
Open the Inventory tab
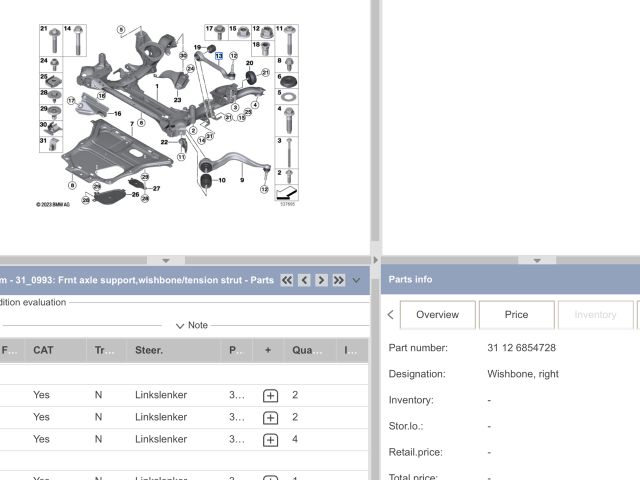(595, 315)
